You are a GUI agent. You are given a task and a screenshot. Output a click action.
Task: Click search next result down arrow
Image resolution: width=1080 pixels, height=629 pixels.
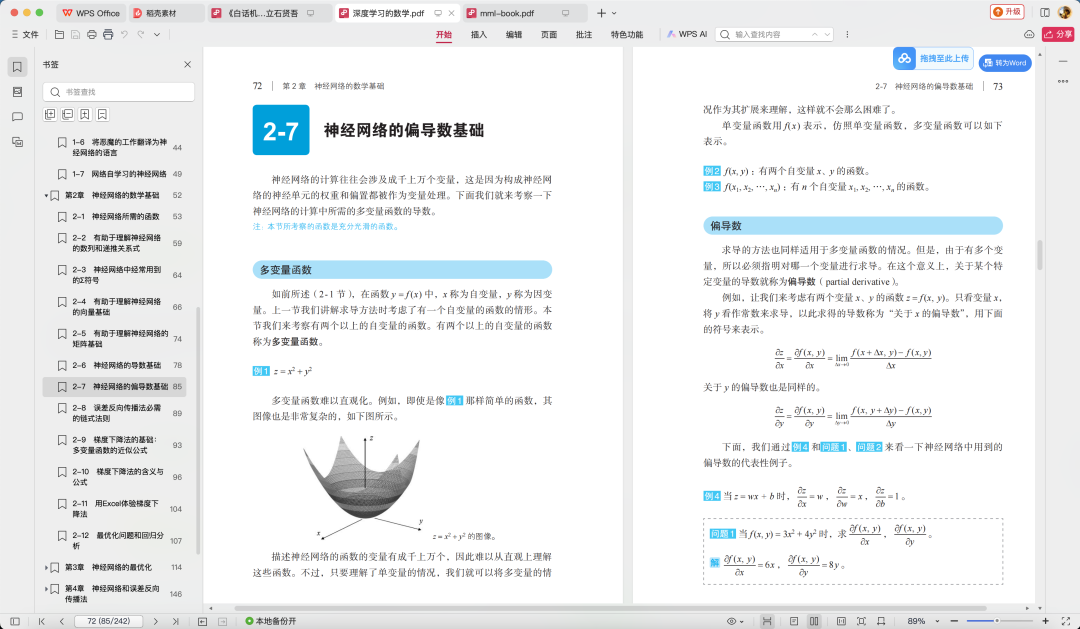point(827,34)
